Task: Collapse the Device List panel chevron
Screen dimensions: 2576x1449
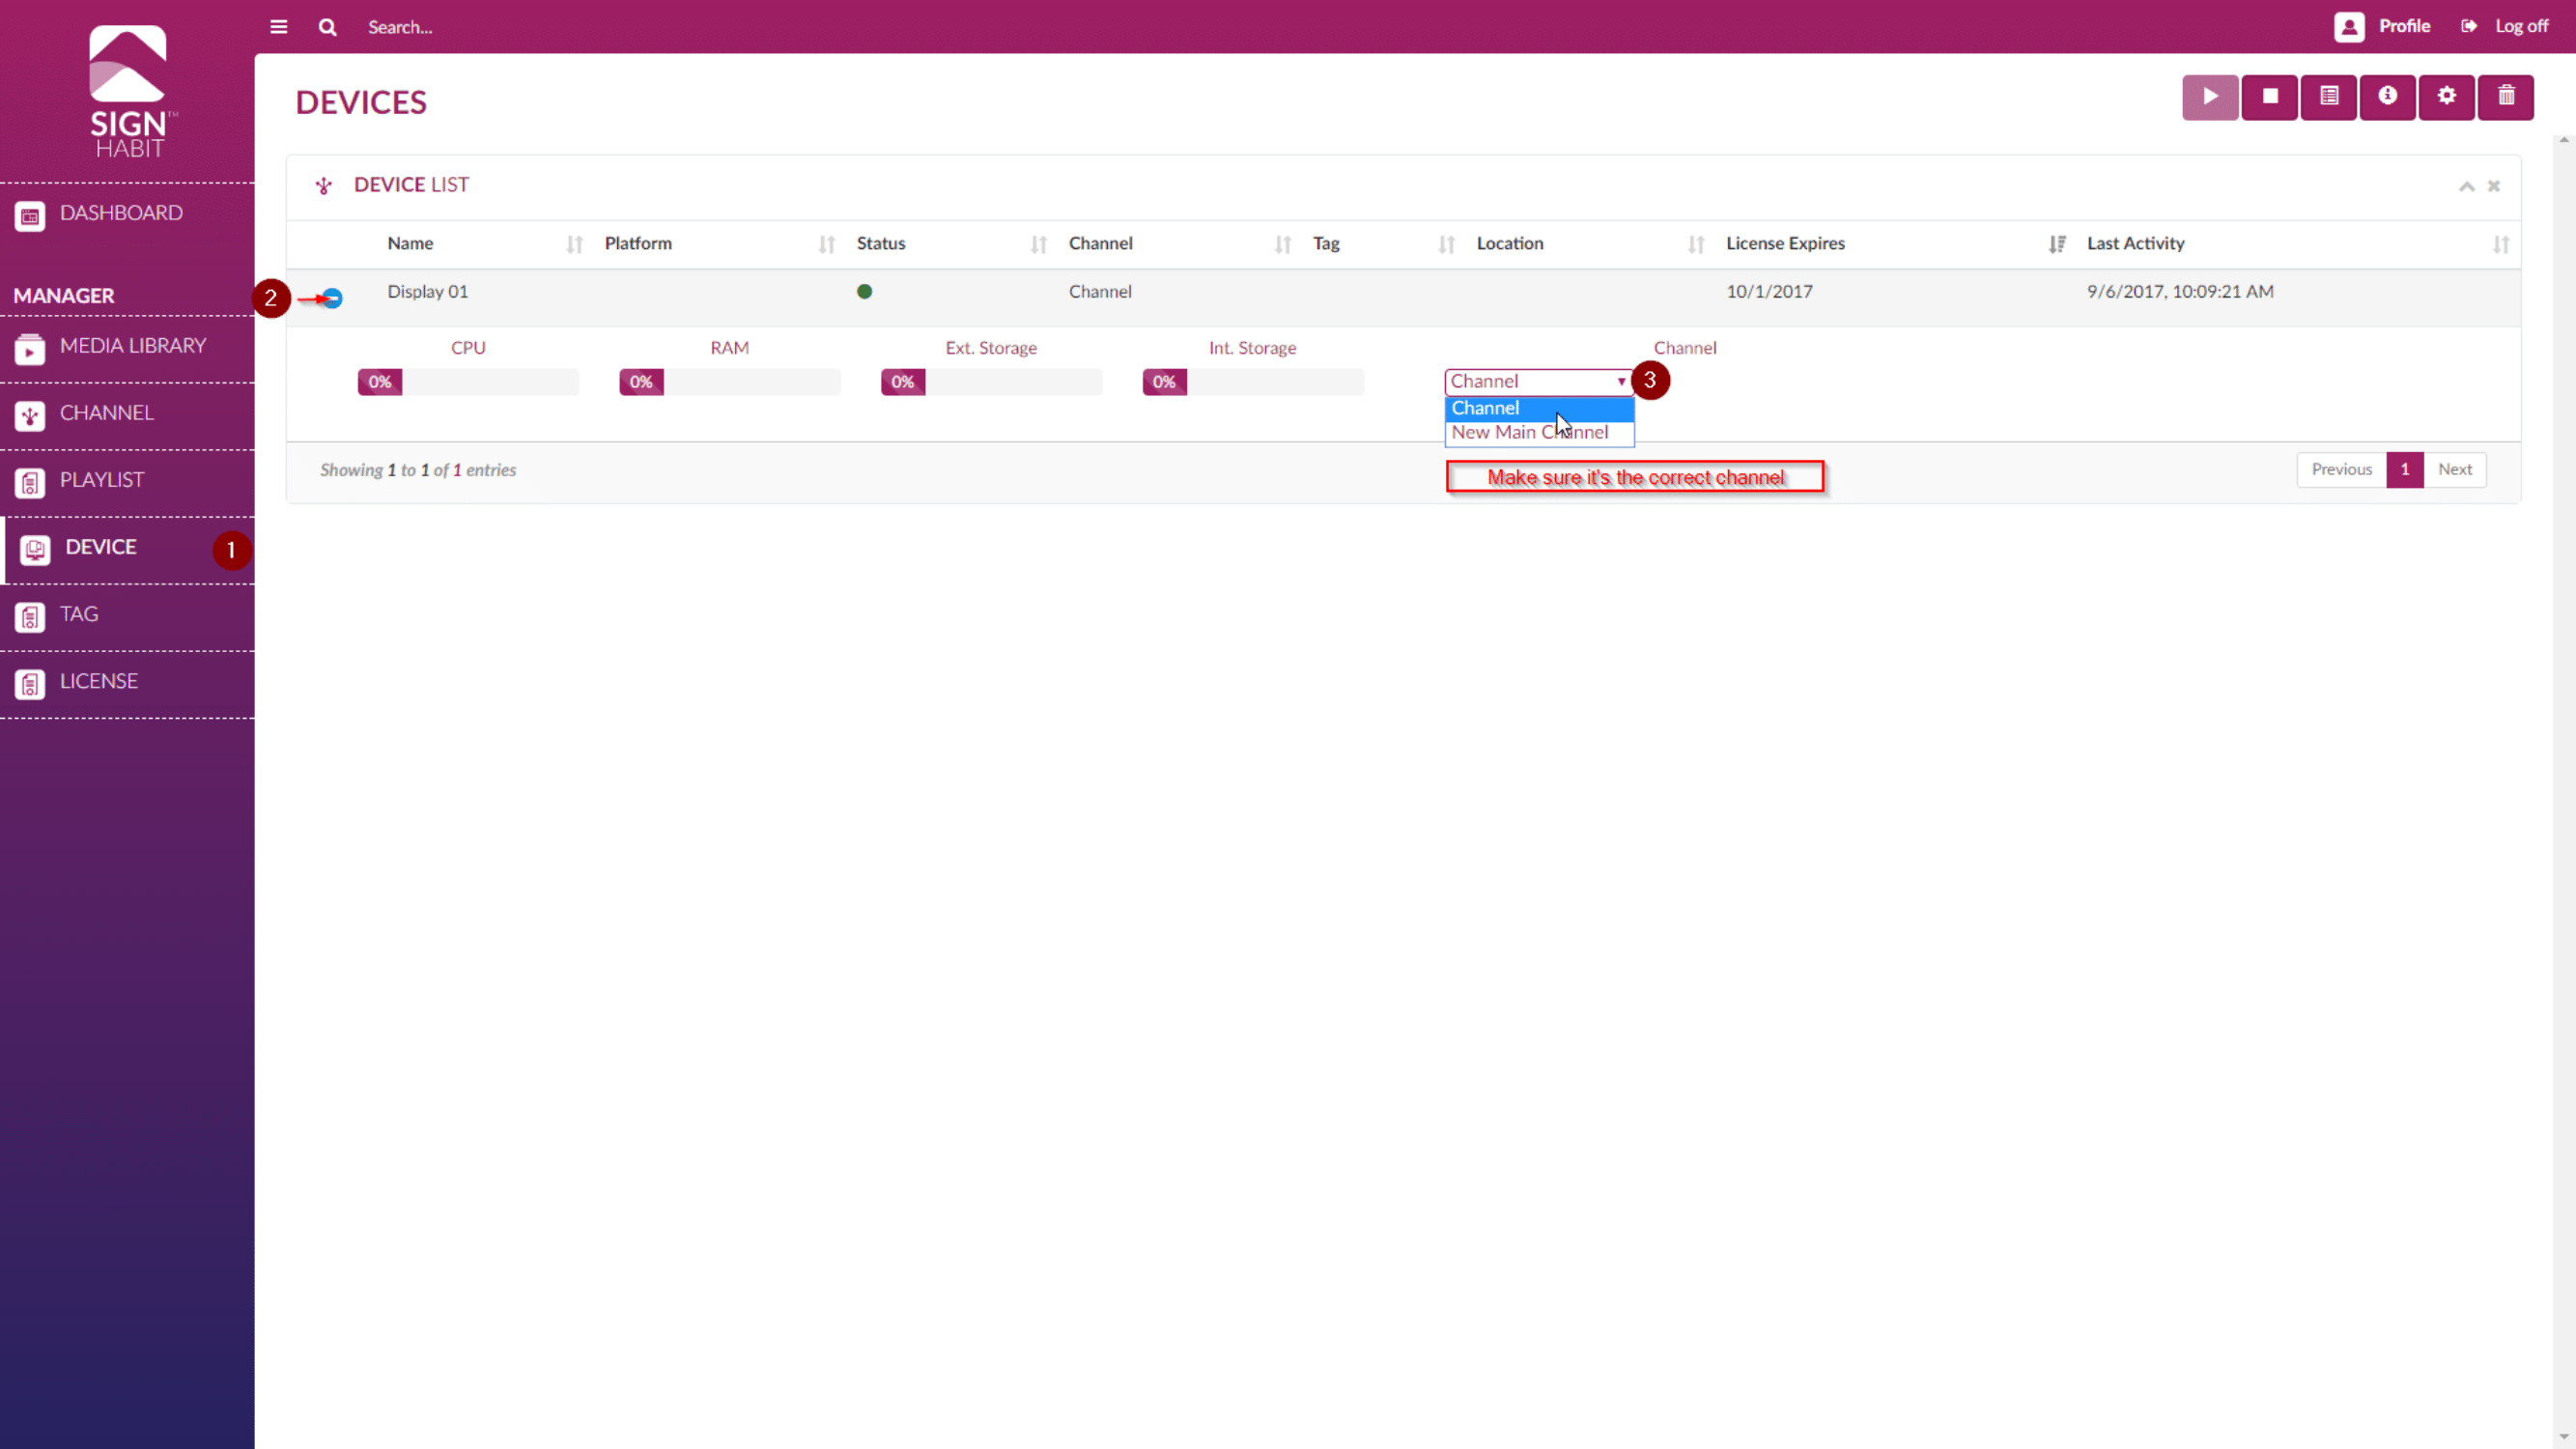Action: coord(2467,186)
